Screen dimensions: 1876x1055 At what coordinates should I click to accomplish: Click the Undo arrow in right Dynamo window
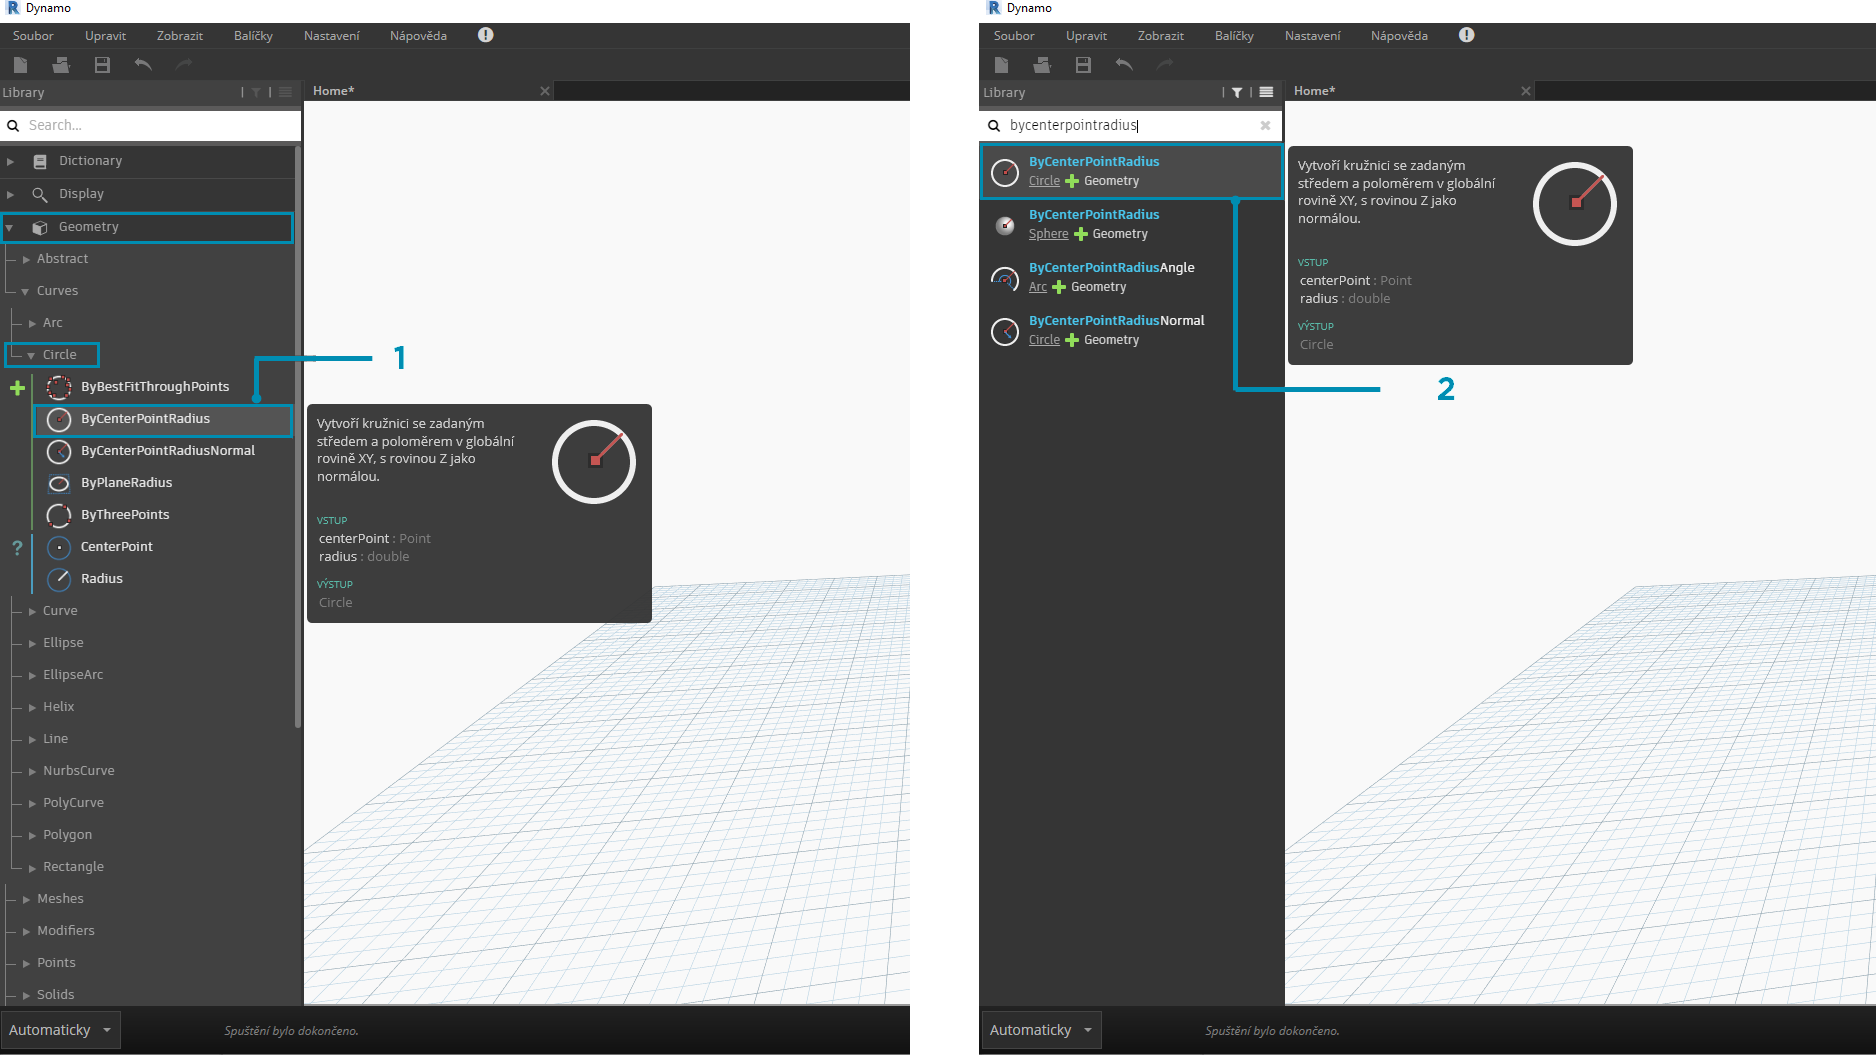[x=1124, y=65]
